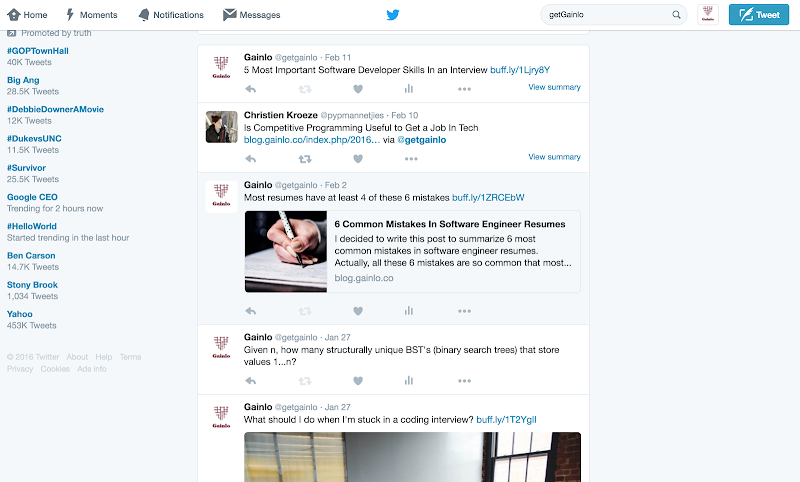Like the Feb 2 Gainlo tweet

358,311
